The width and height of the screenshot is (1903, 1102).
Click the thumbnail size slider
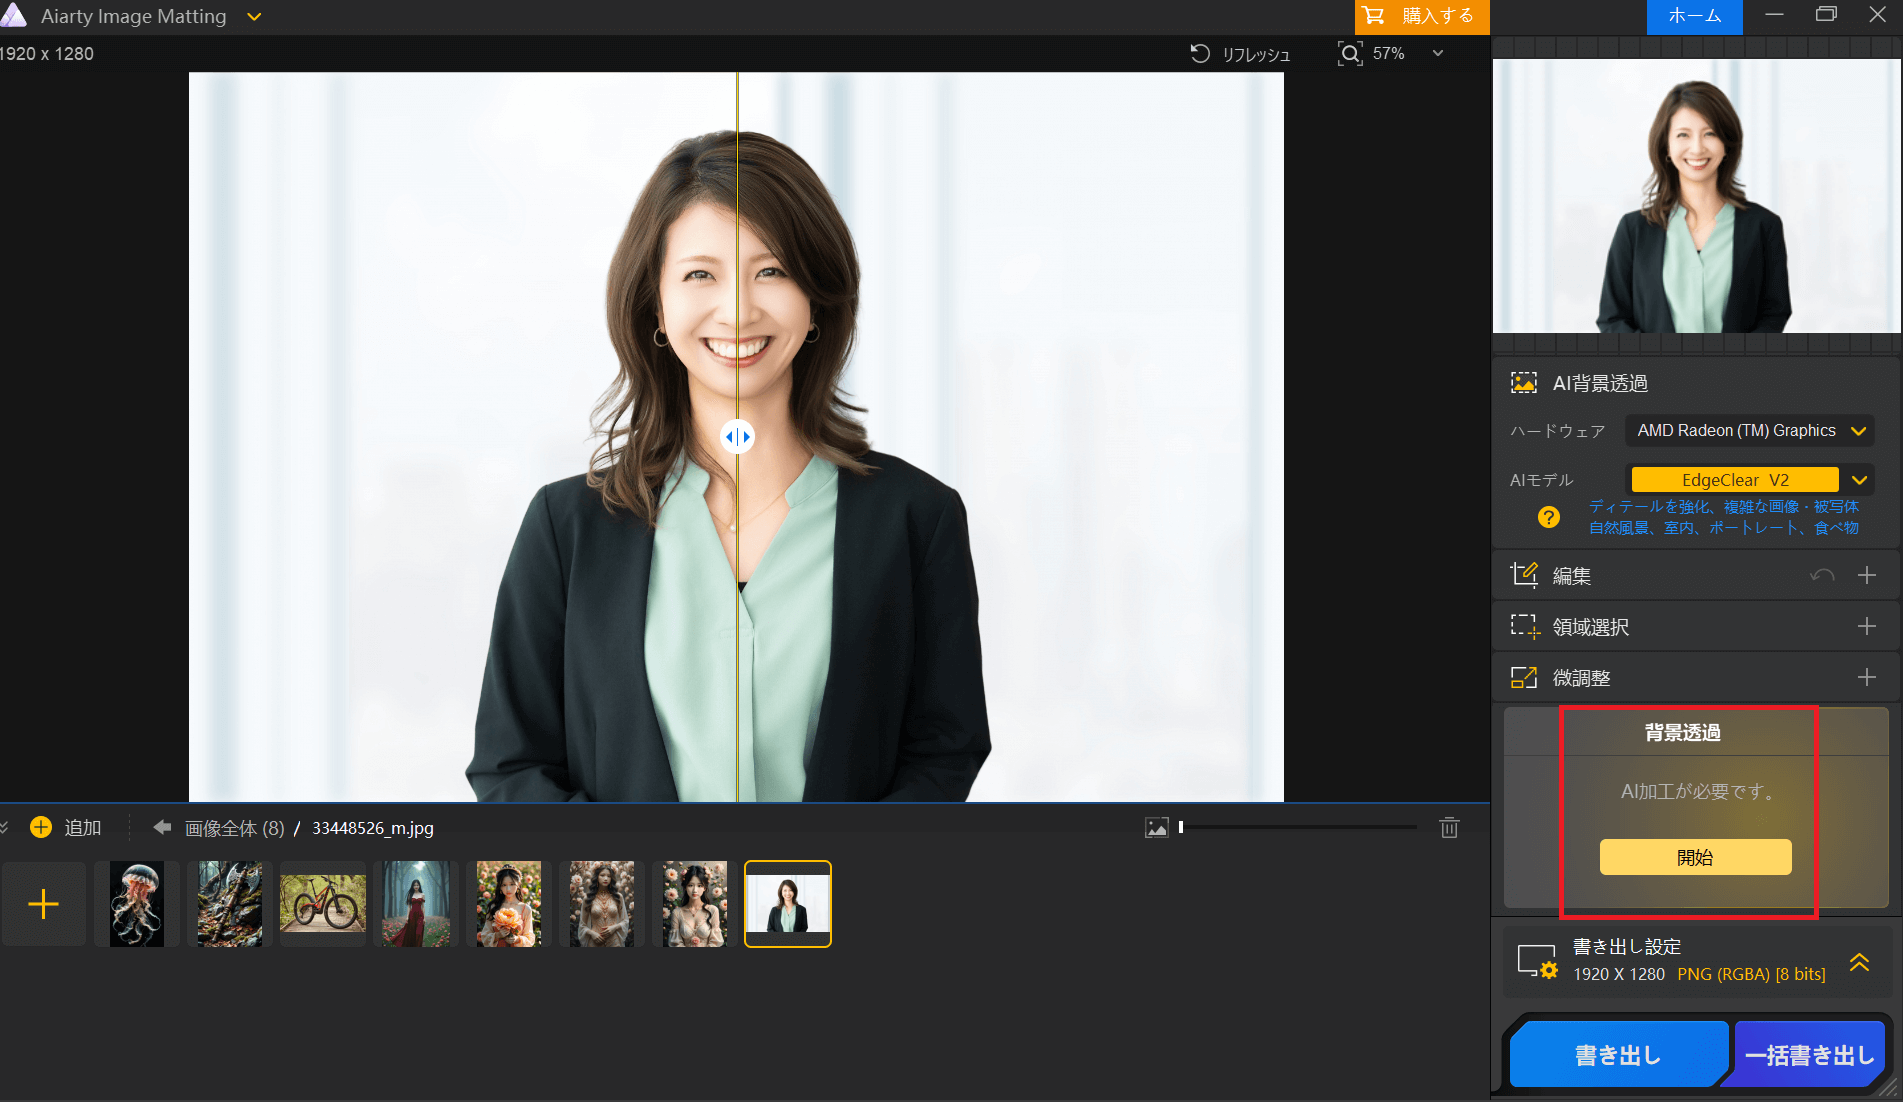1298,828
